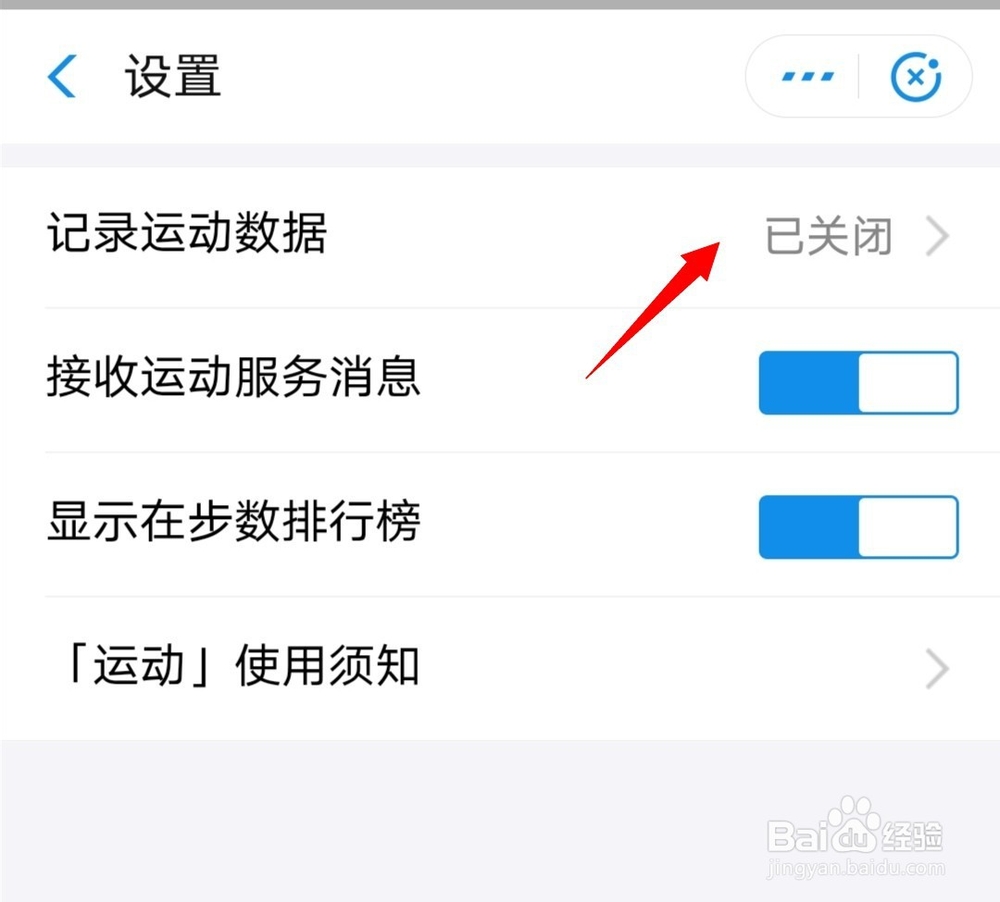Click the 设置 page title
1000x902 pixels.
click(173, 76)
